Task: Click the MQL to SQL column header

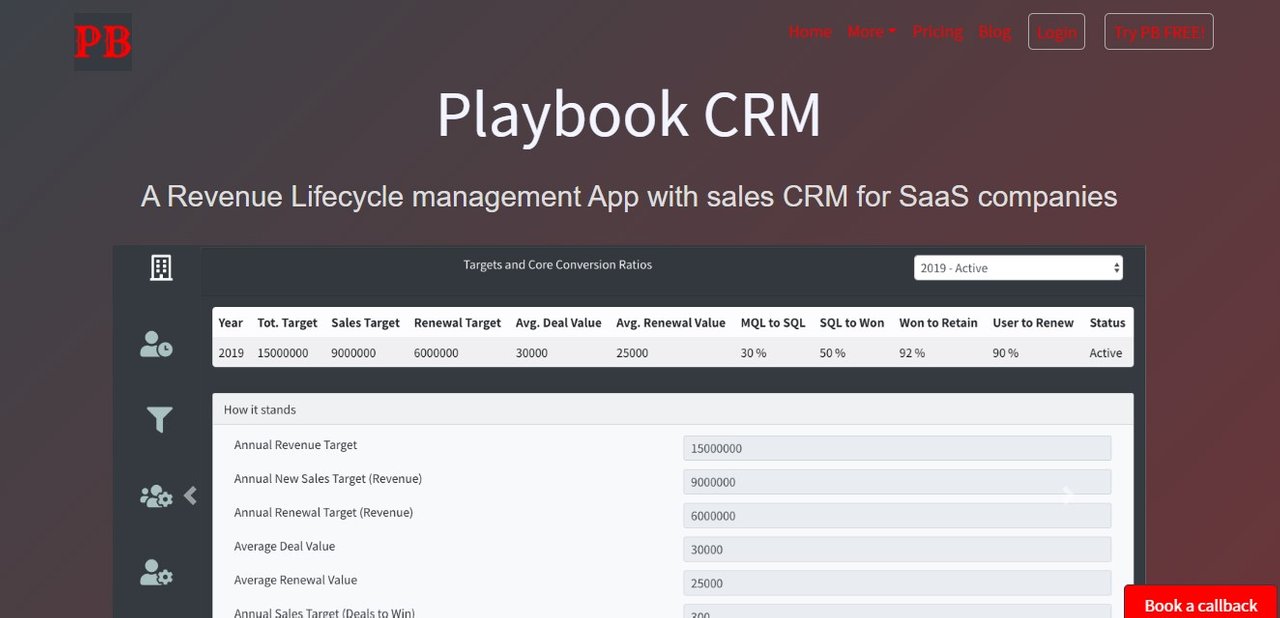Action: pos(773,323)
